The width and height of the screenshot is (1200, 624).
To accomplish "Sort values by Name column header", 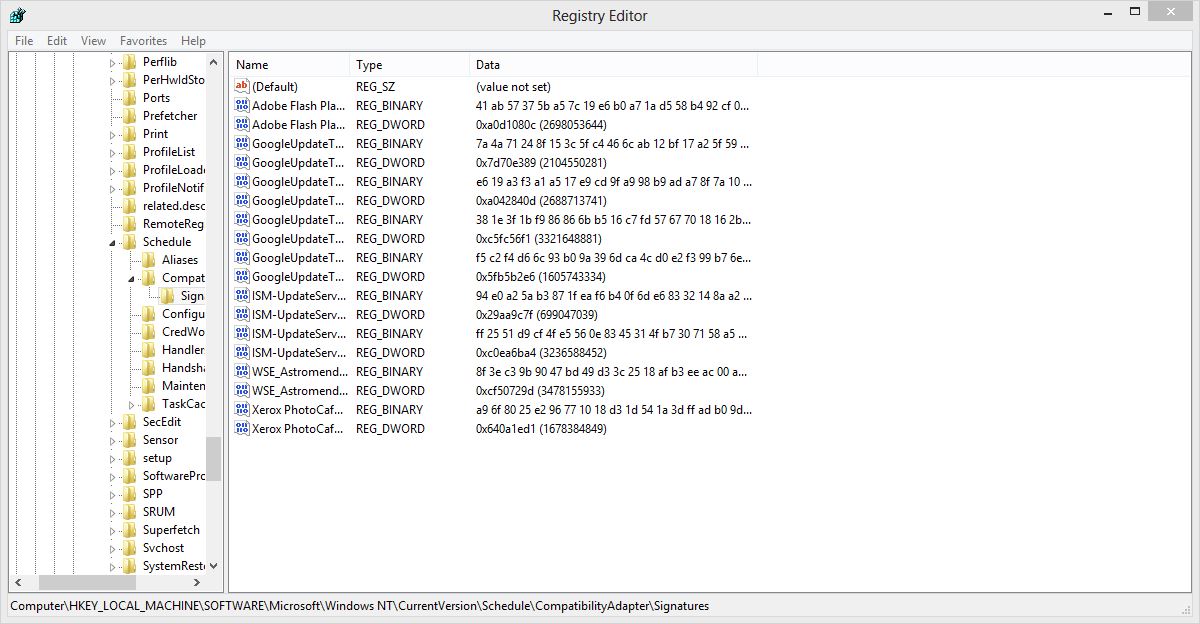I will [289, 65].
